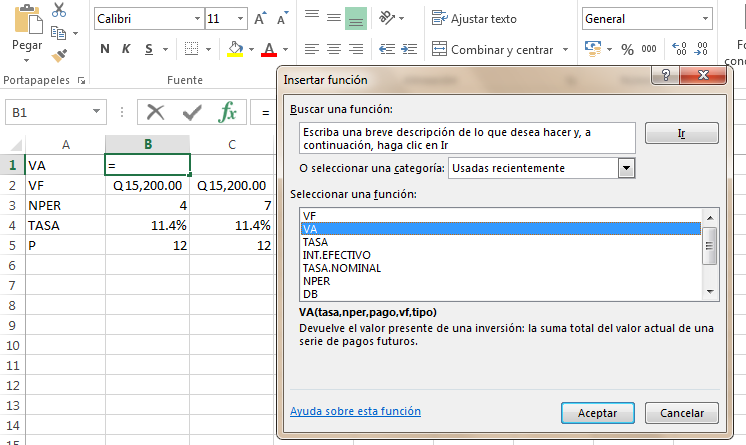Confirm the formula with checkmark icon
Image resolution: width=746 pixels, height=445 pixels.
(x=191, y=112)
